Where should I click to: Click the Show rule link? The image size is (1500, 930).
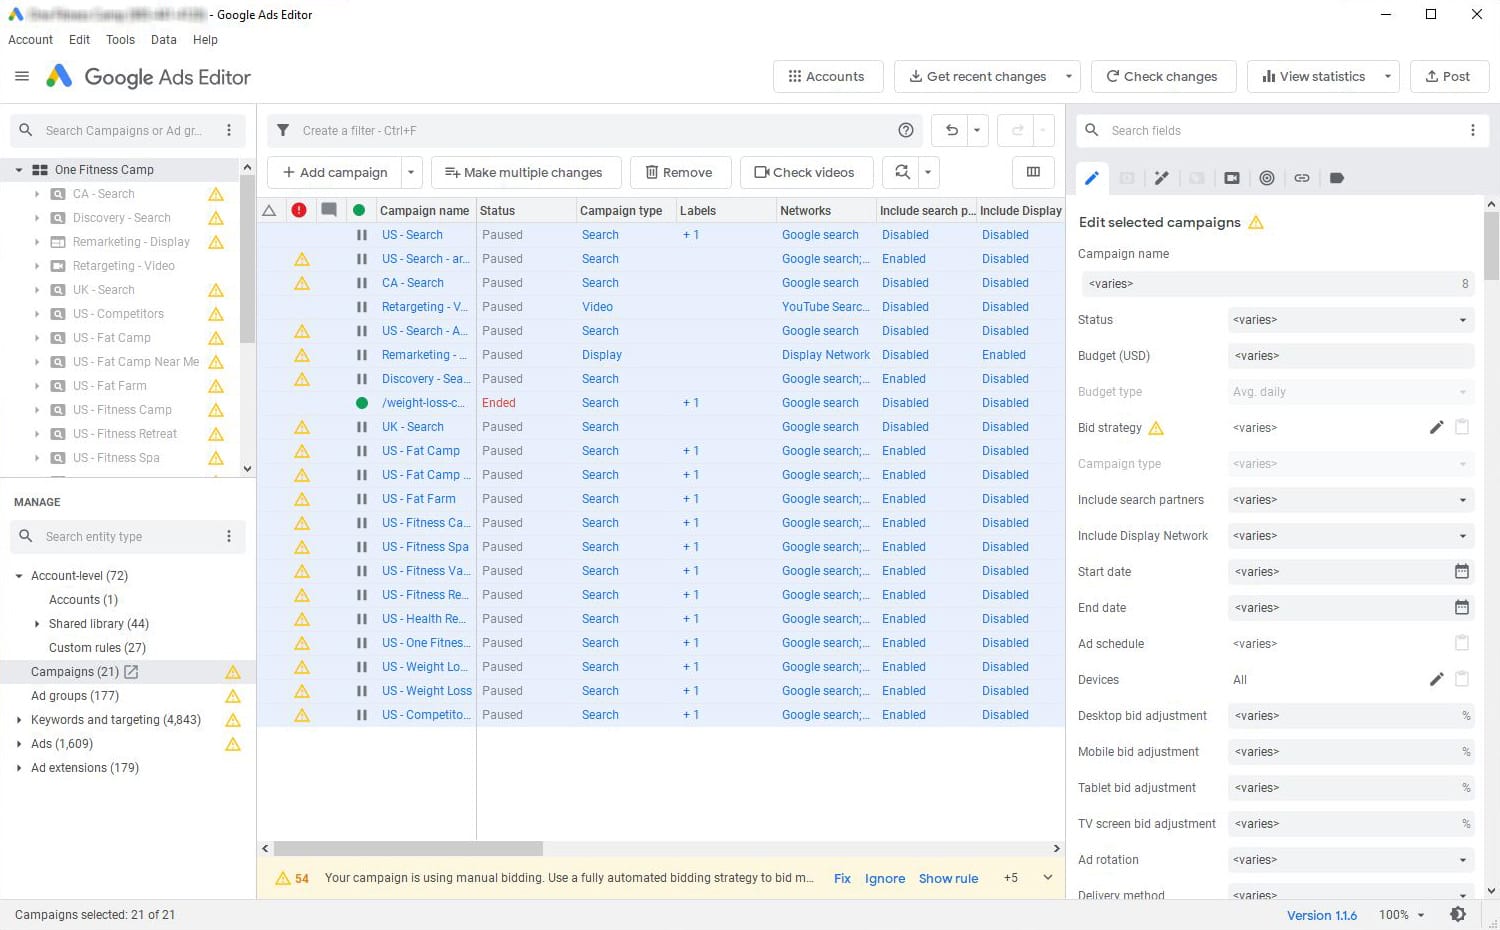click(x=948, y=878)
